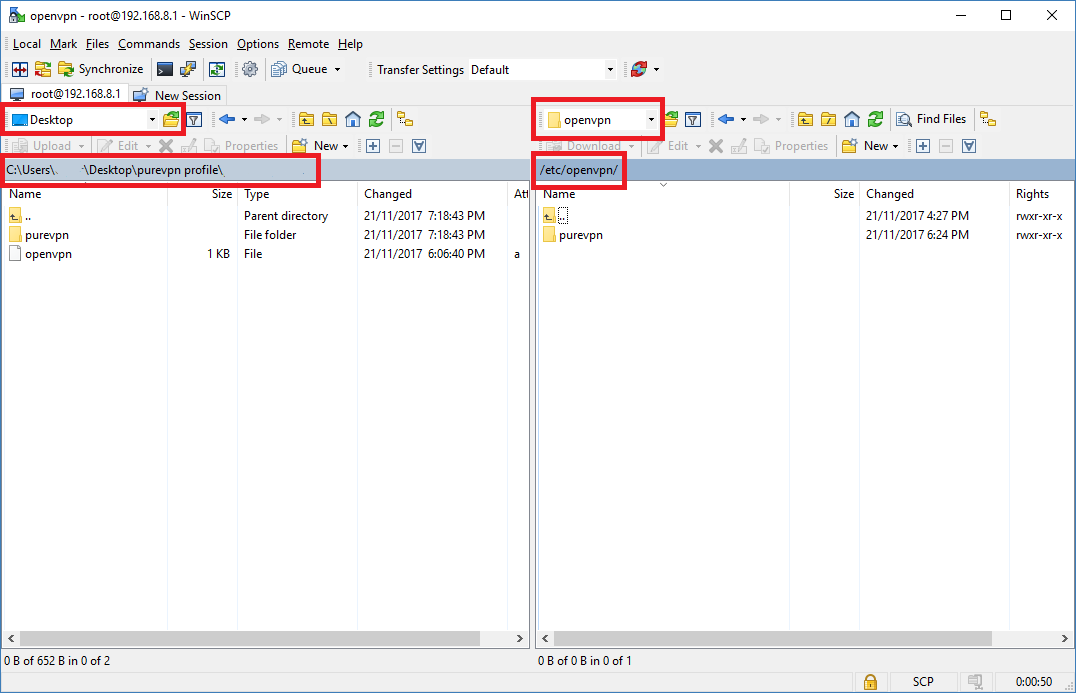Click New button in local panel

tap(320, 146)
